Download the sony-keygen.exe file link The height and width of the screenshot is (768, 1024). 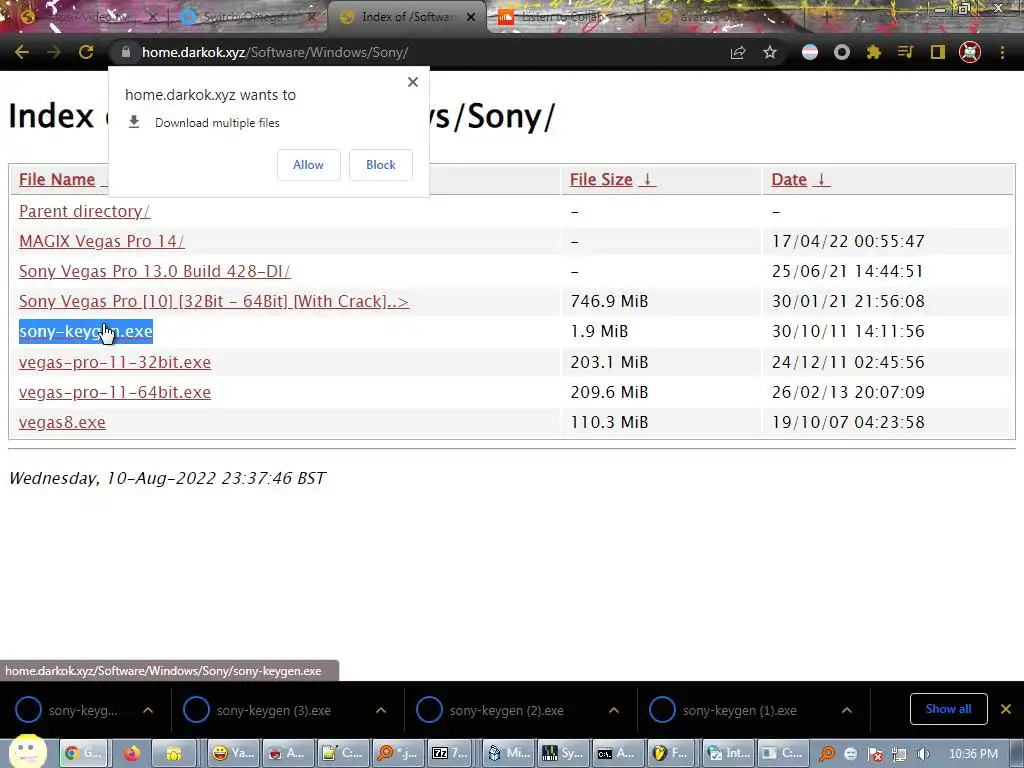tap(86, 332)
